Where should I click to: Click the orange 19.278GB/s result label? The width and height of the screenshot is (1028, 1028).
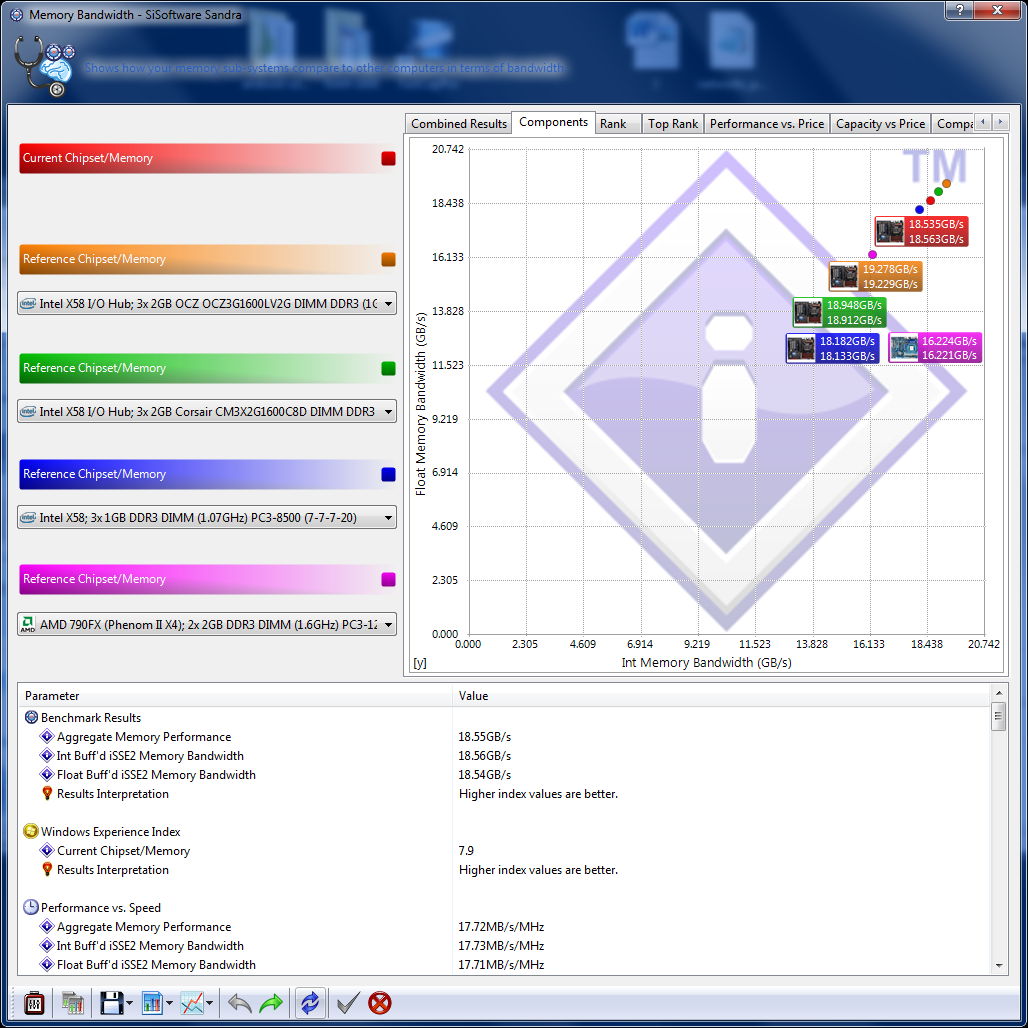click(x=875, y=276)
